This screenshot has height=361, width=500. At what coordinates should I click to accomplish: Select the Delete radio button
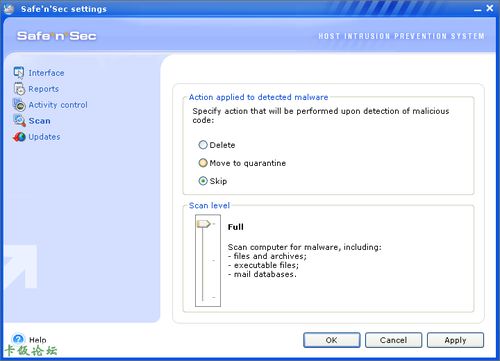point(203,145)
